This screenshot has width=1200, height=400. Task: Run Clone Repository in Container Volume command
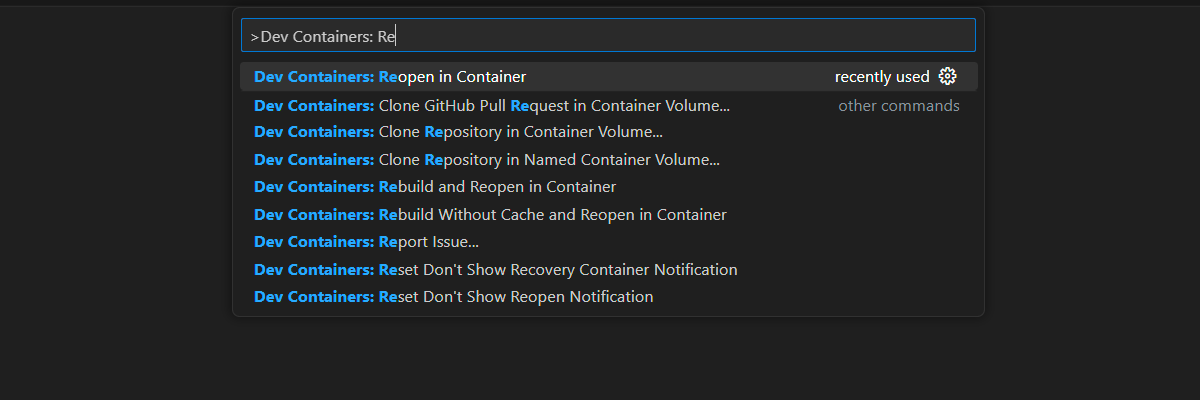tap(608, 132)
